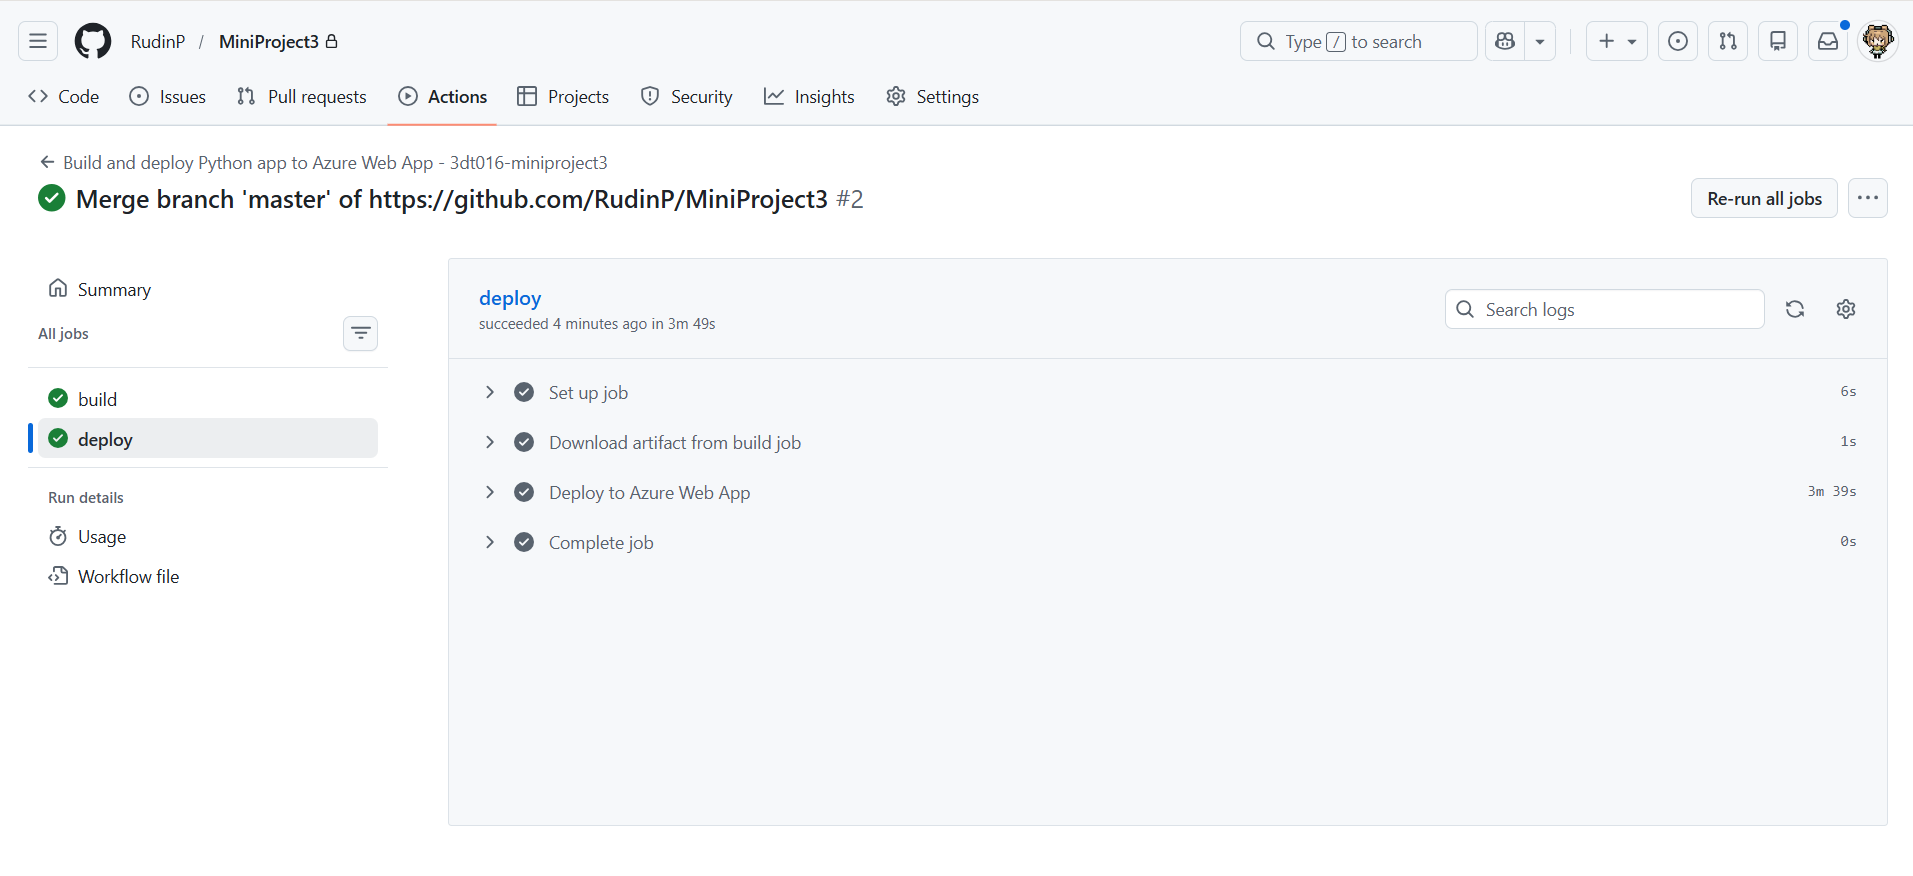Open the run Summary in sidebar

(208, 289)
